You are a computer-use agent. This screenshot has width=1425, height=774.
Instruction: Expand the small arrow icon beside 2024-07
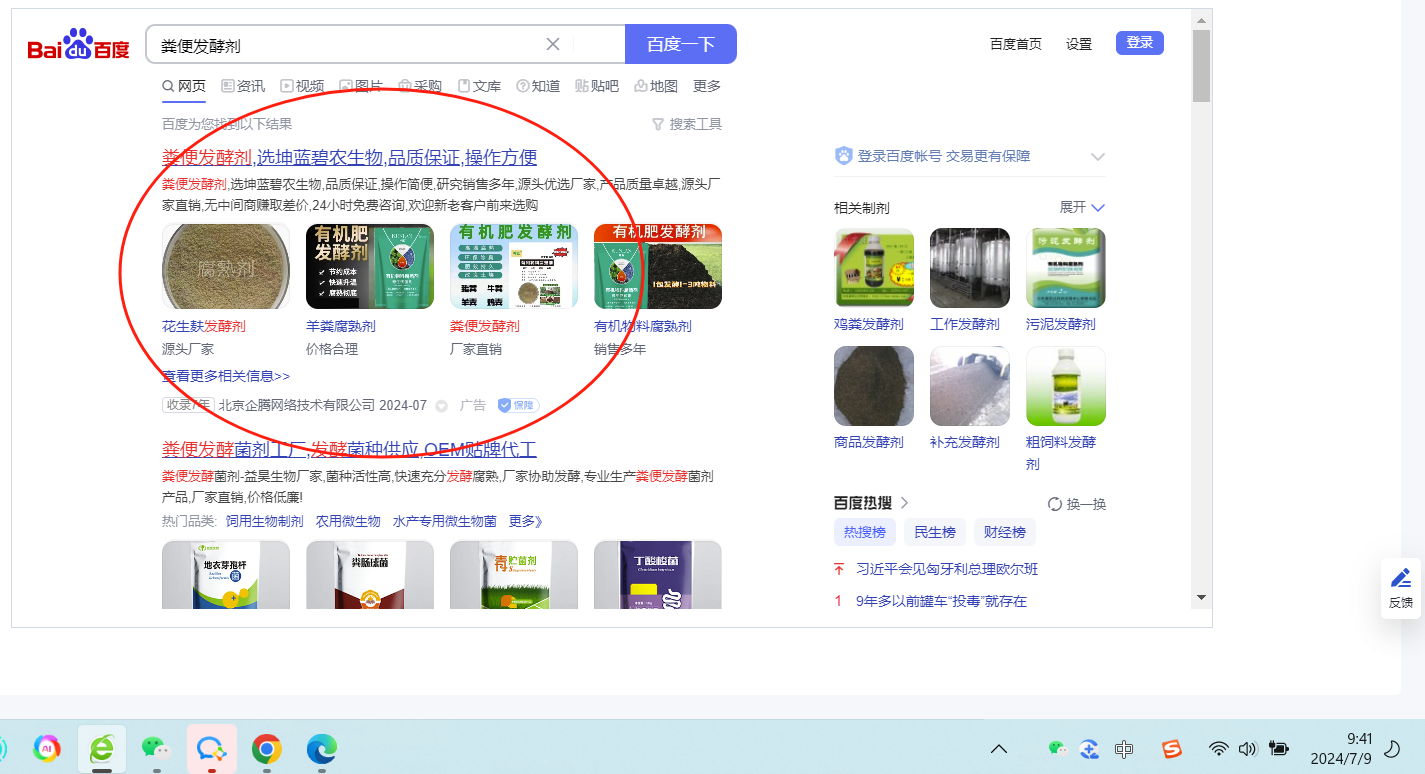pyautogui.click(x=441, y=406)
